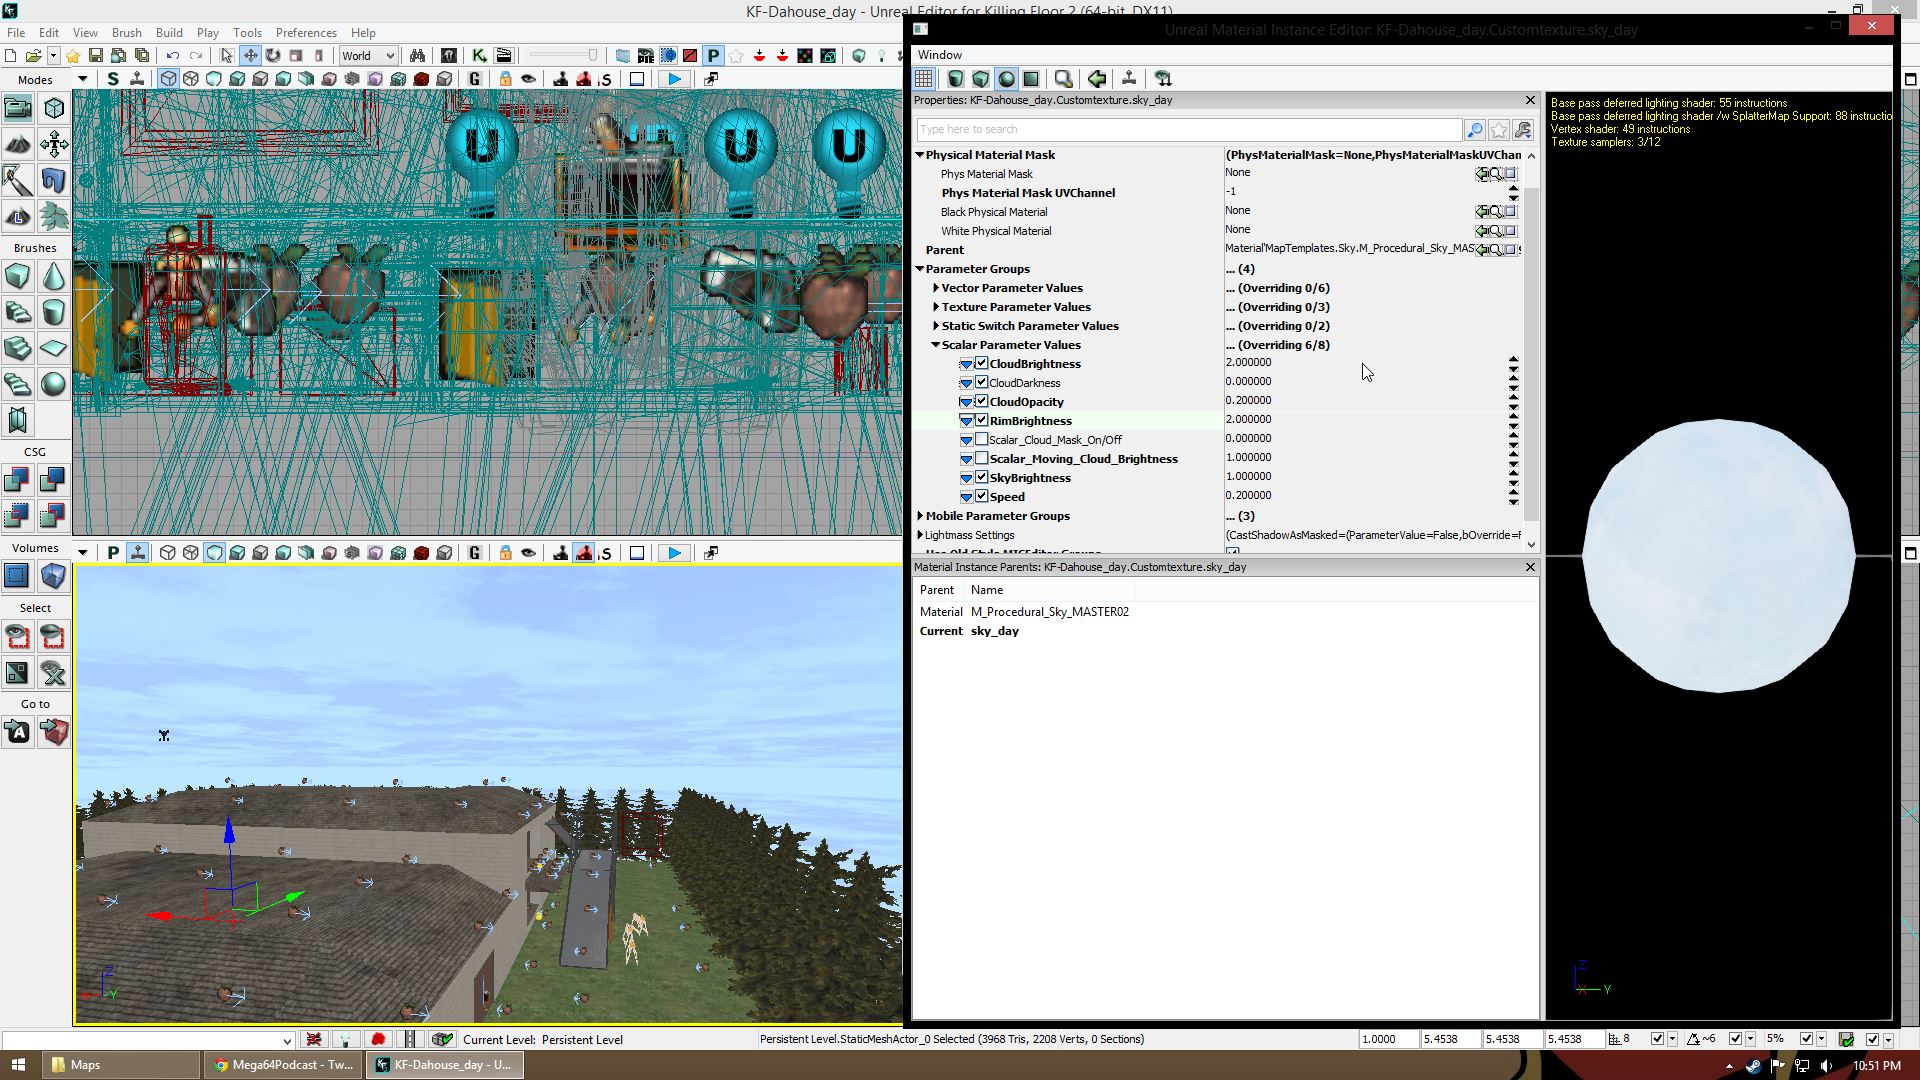Image resolution: width=1920 pixels, height=1080 pixels.
Task: Open the Build menu
Action: (169, 33)
